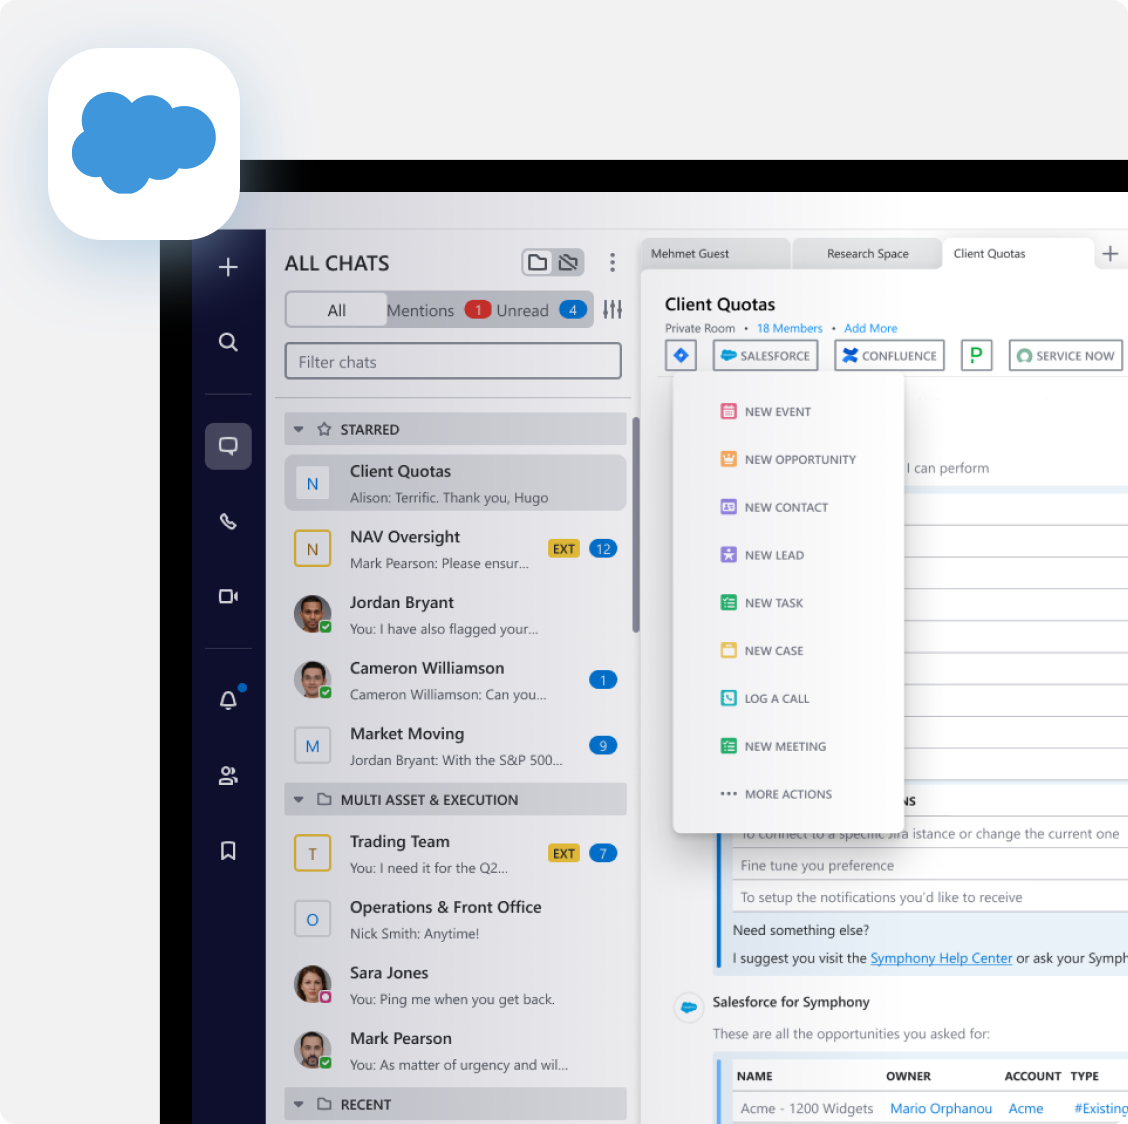Click the plus icon in left sidebar
This screenshot has width=1128, height=1124.
[228, 267]
